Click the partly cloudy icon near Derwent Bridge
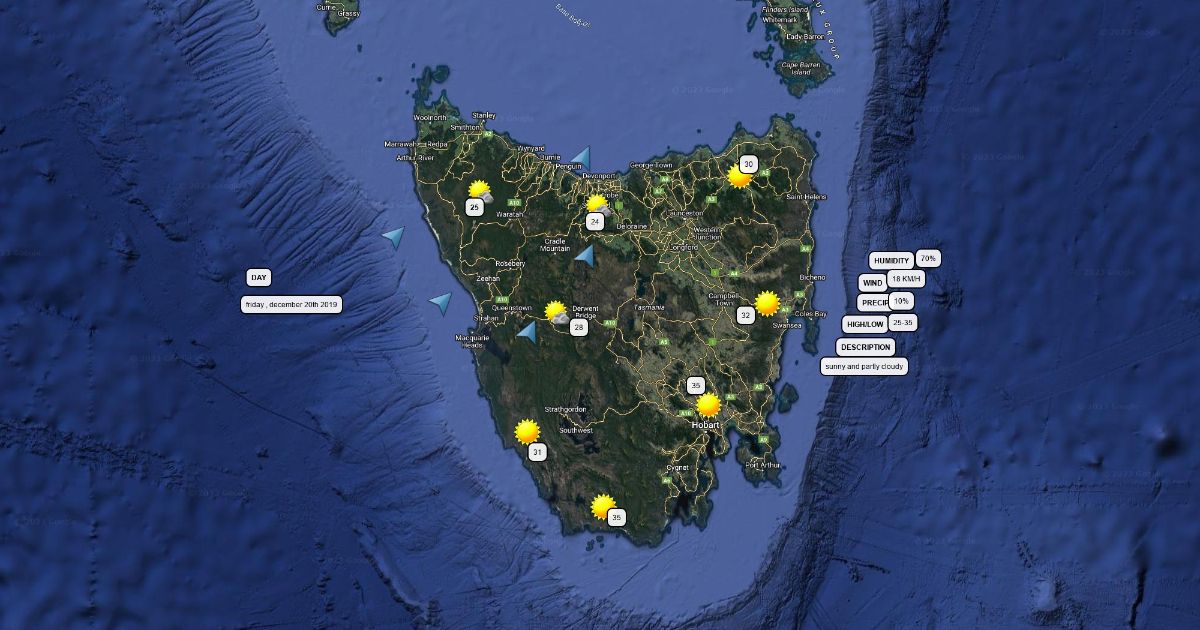The width and height of the screenshot is (1200, 630). 557,313
